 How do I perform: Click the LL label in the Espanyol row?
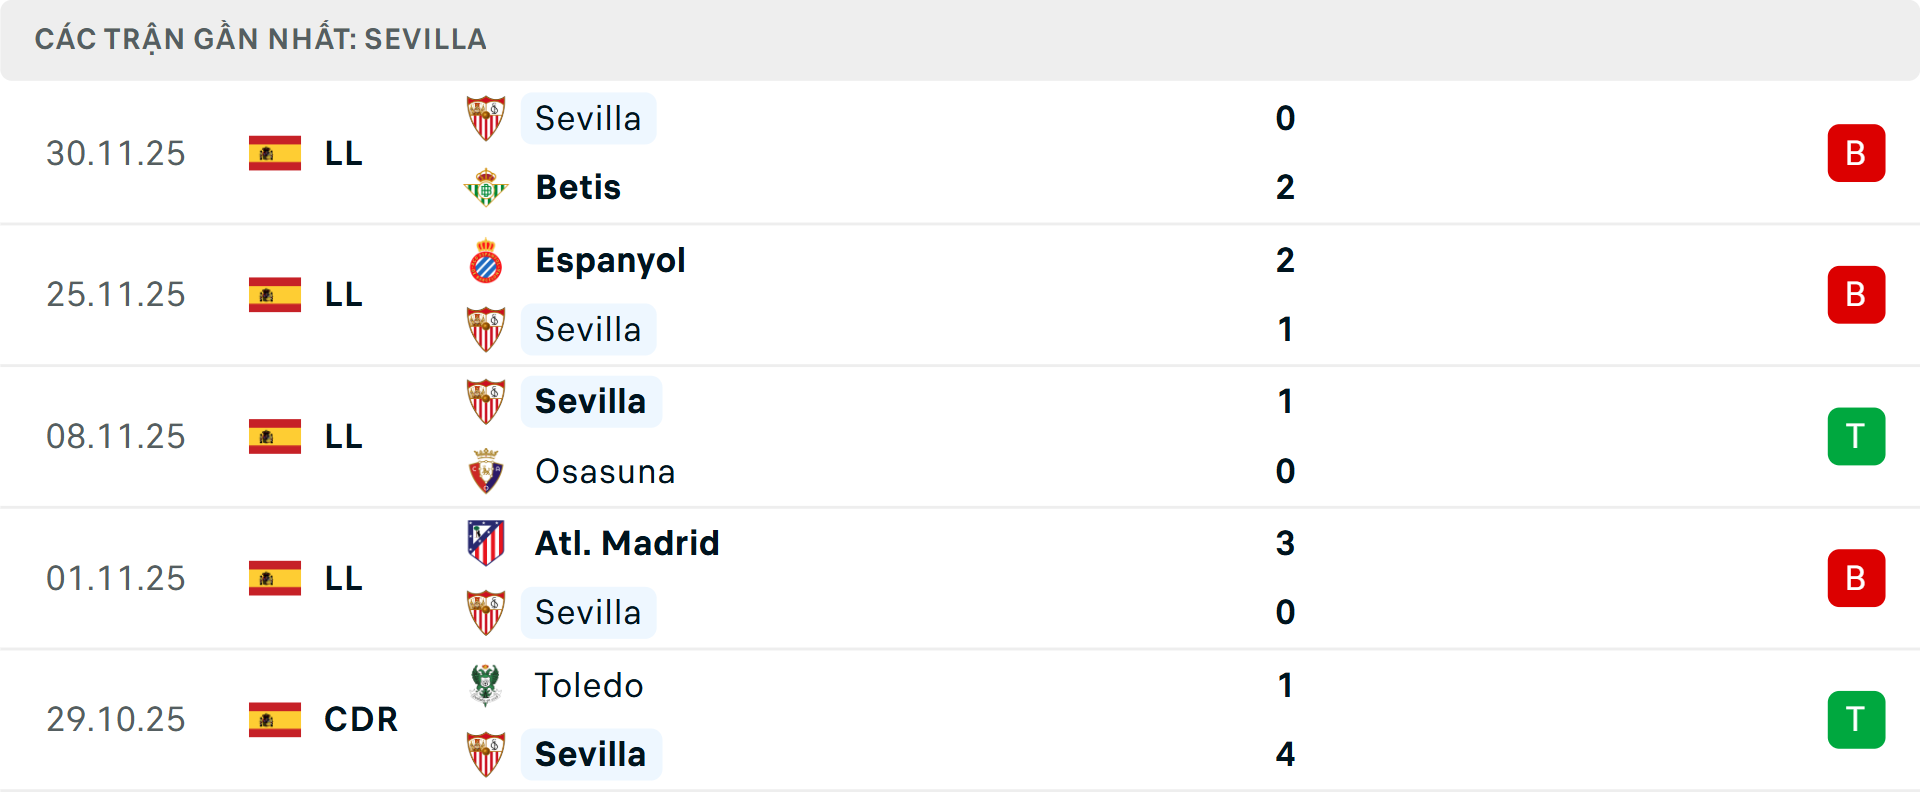343,294
